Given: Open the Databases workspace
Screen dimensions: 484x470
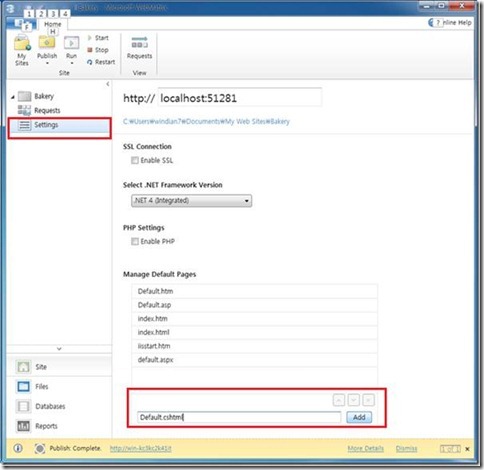Looking at the screenshot, I should point(59,406).
